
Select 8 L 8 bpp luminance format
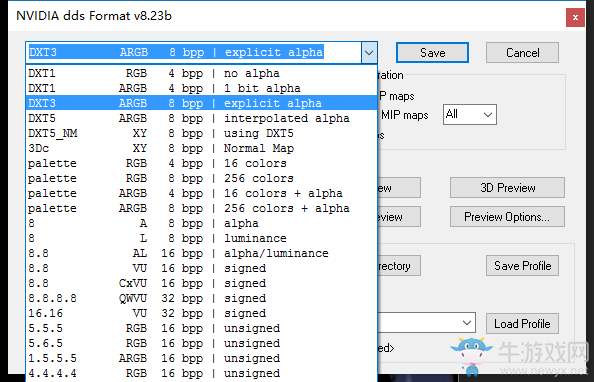click(201, 238)
